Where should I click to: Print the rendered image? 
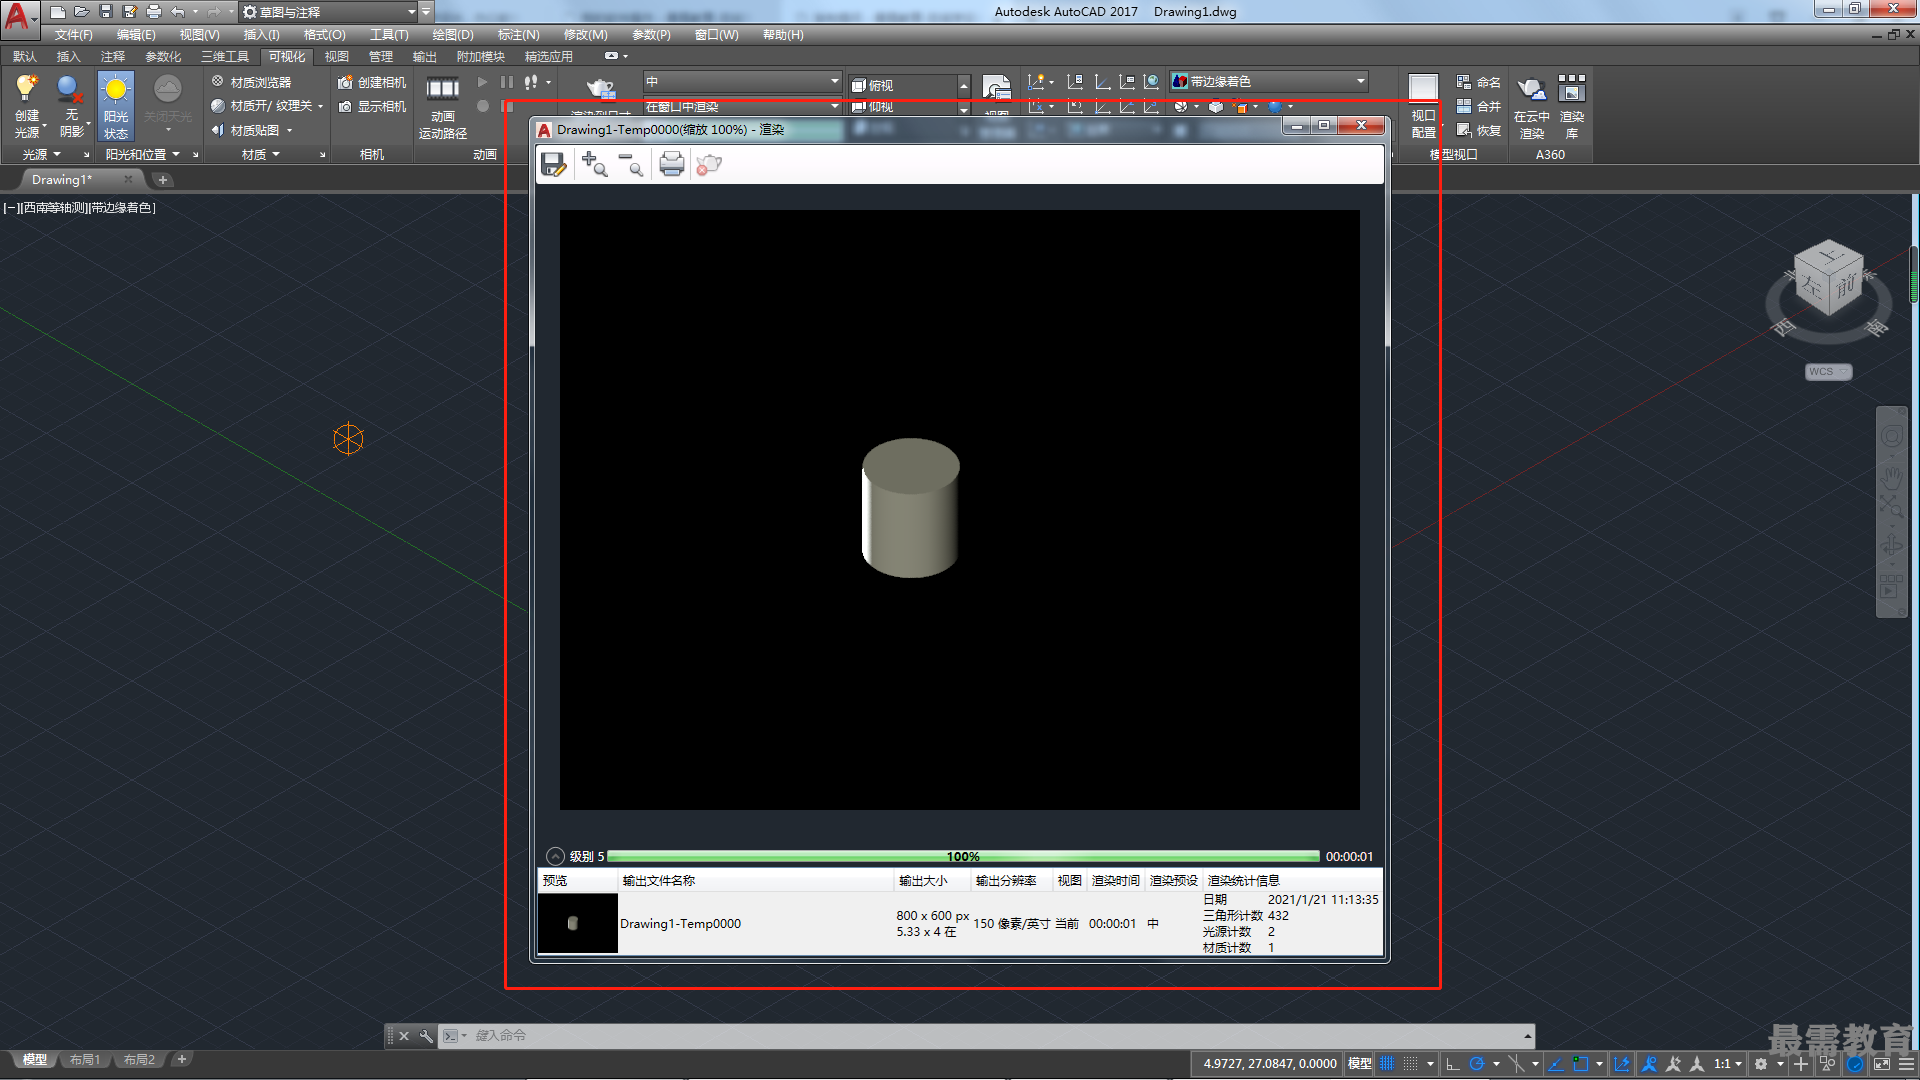coord(672,164)
